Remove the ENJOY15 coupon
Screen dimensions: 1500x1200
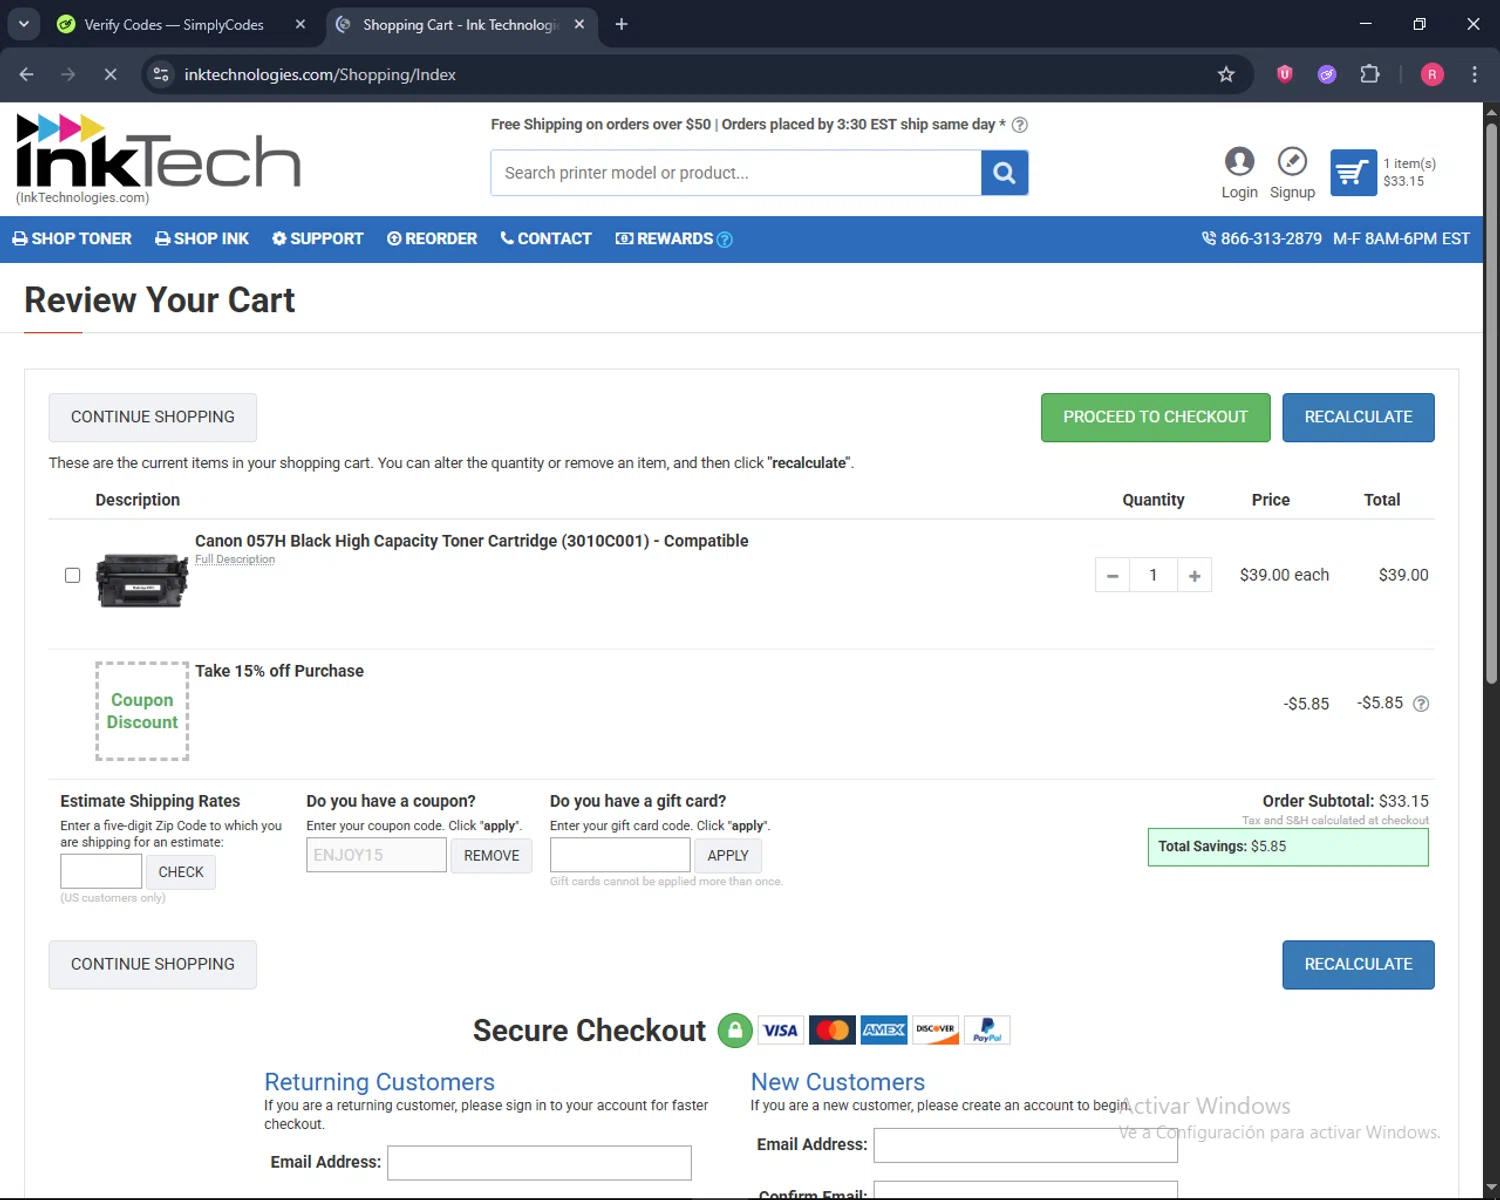click(491, 855)
